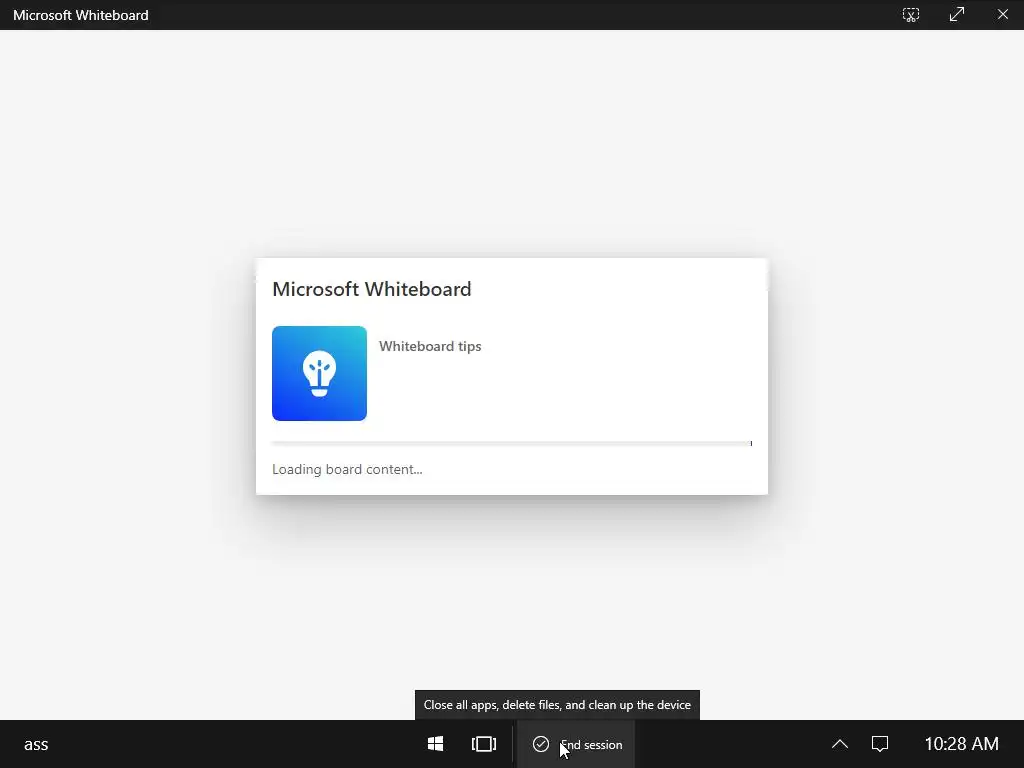Click the 10:28 AM clock
Viewport: 1024px width, 768px height.
(x=961, y=744)
